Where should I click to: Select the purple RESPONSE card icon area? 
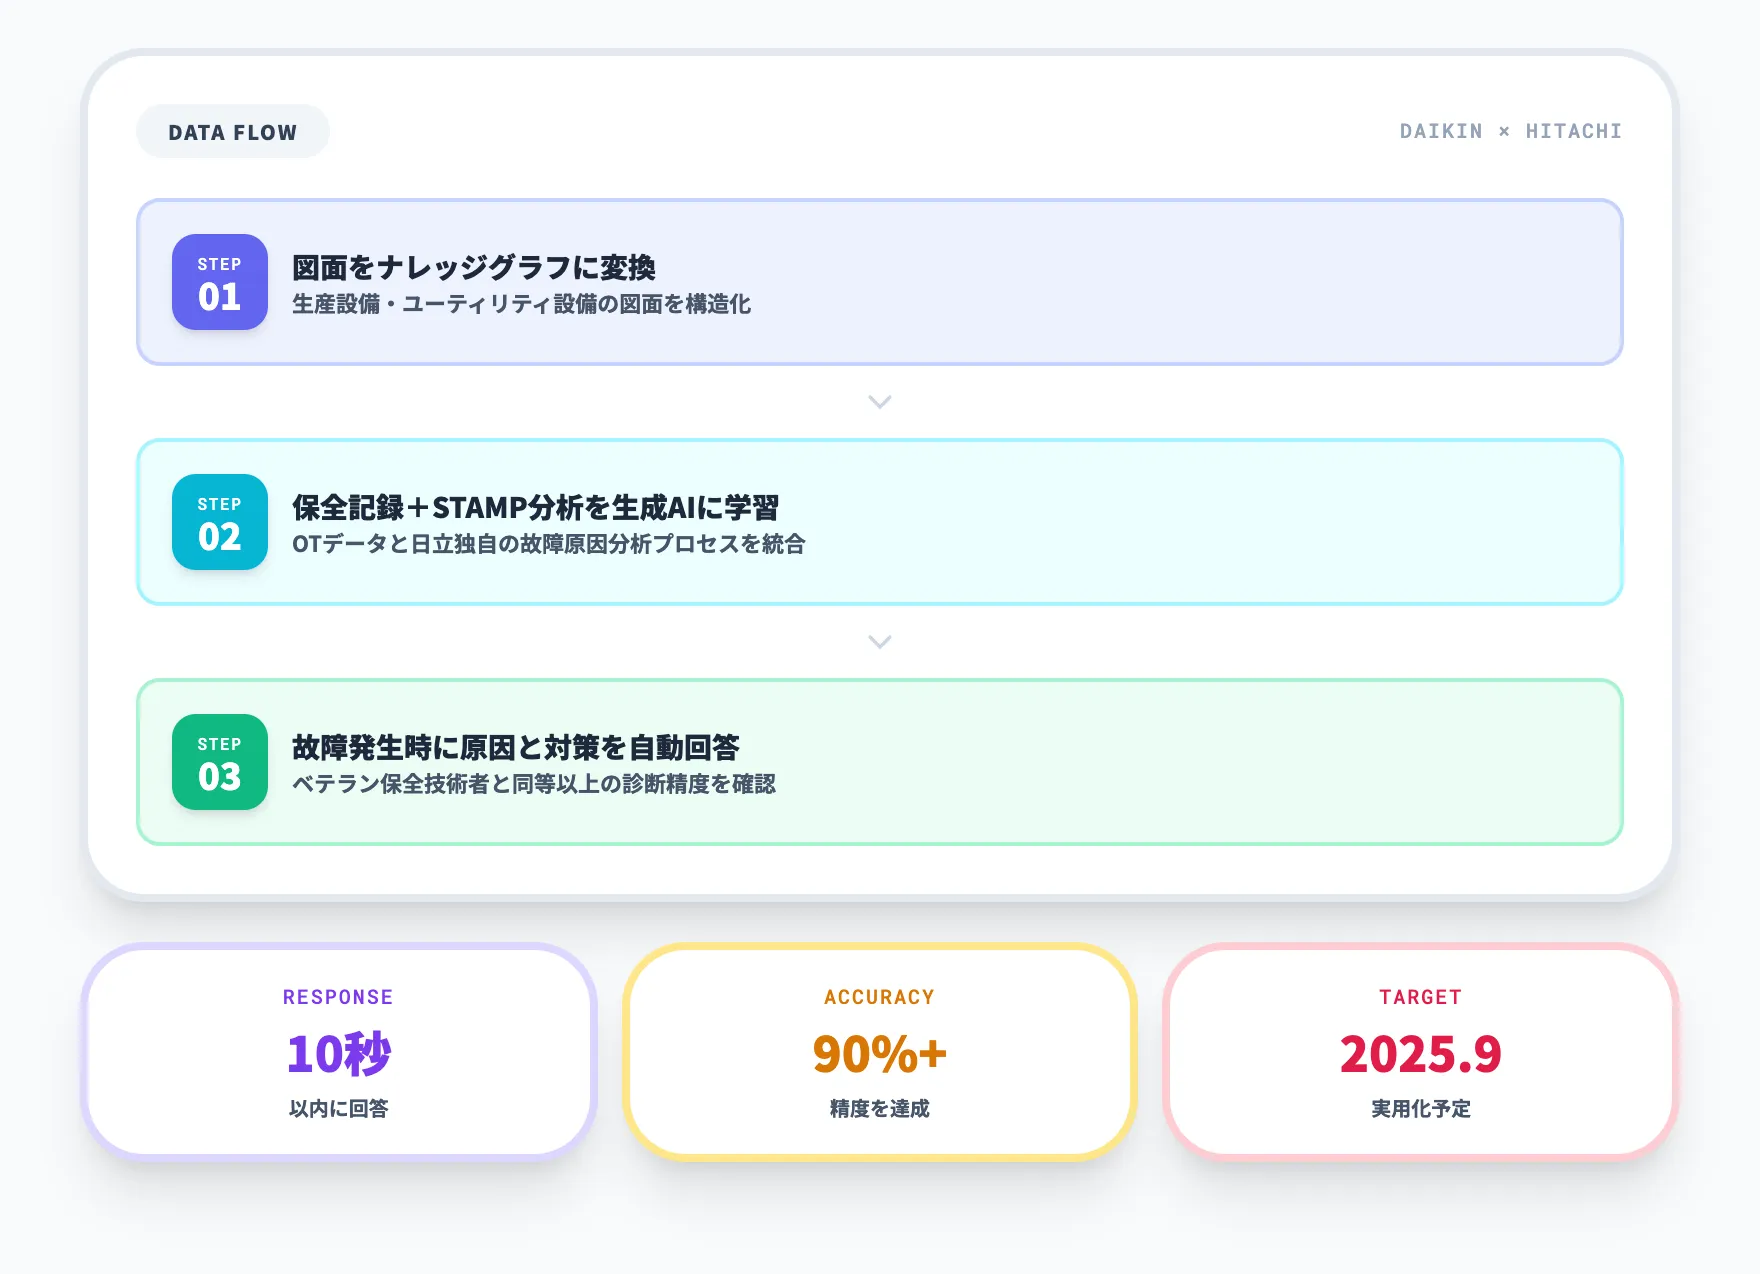[x=338, y=996]
